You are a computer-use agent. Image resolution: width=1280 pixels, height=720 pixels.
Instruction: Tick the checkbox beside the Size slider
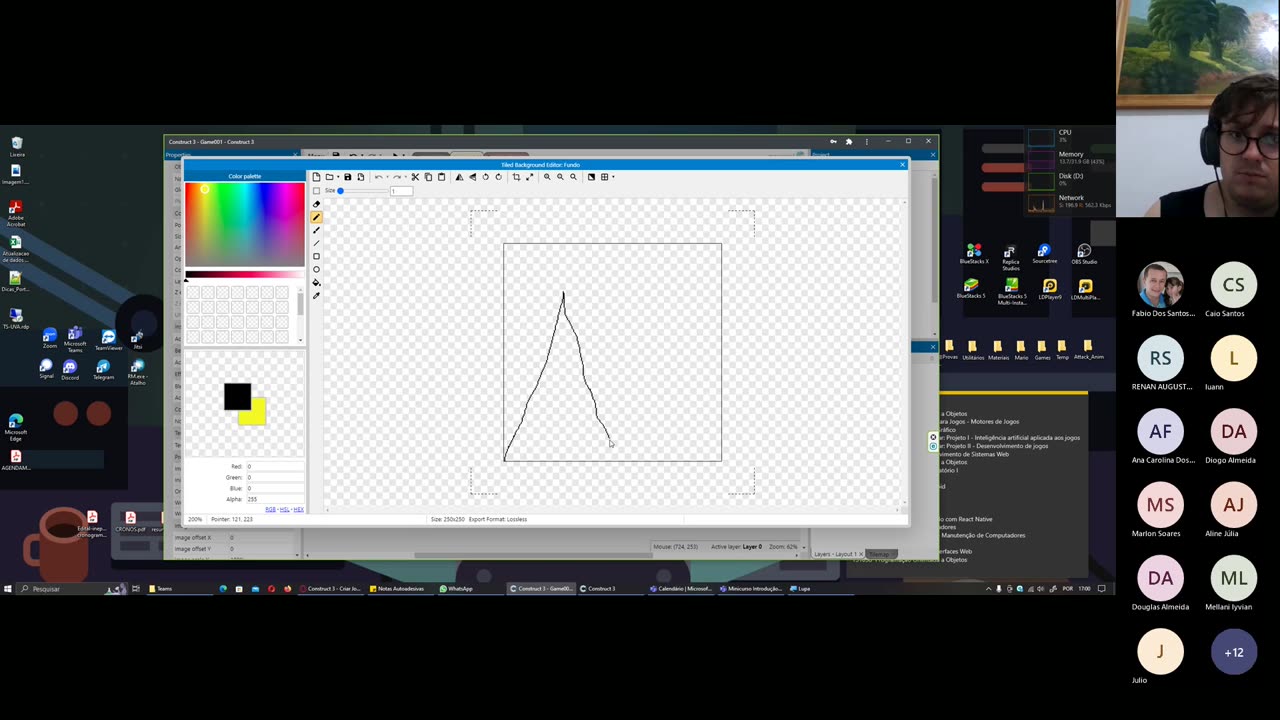coord(316,191)
